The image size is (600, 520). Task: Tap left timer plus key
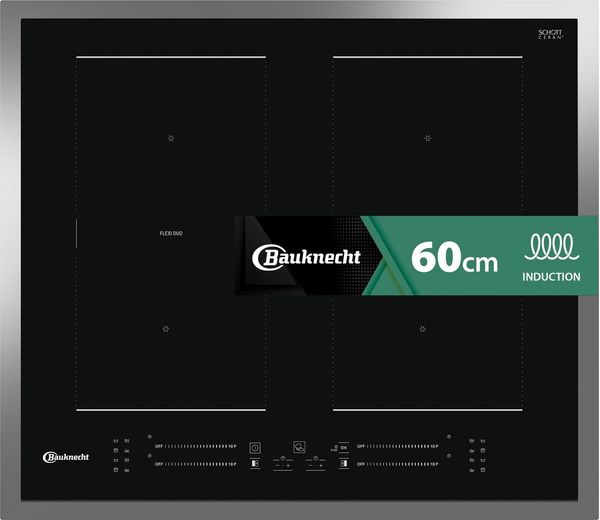click(288, 465)
